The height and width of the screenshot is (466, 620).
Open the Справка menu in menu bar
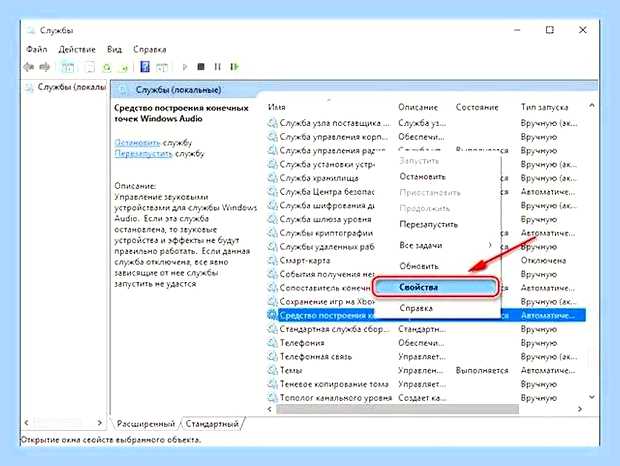coord(149,49)
